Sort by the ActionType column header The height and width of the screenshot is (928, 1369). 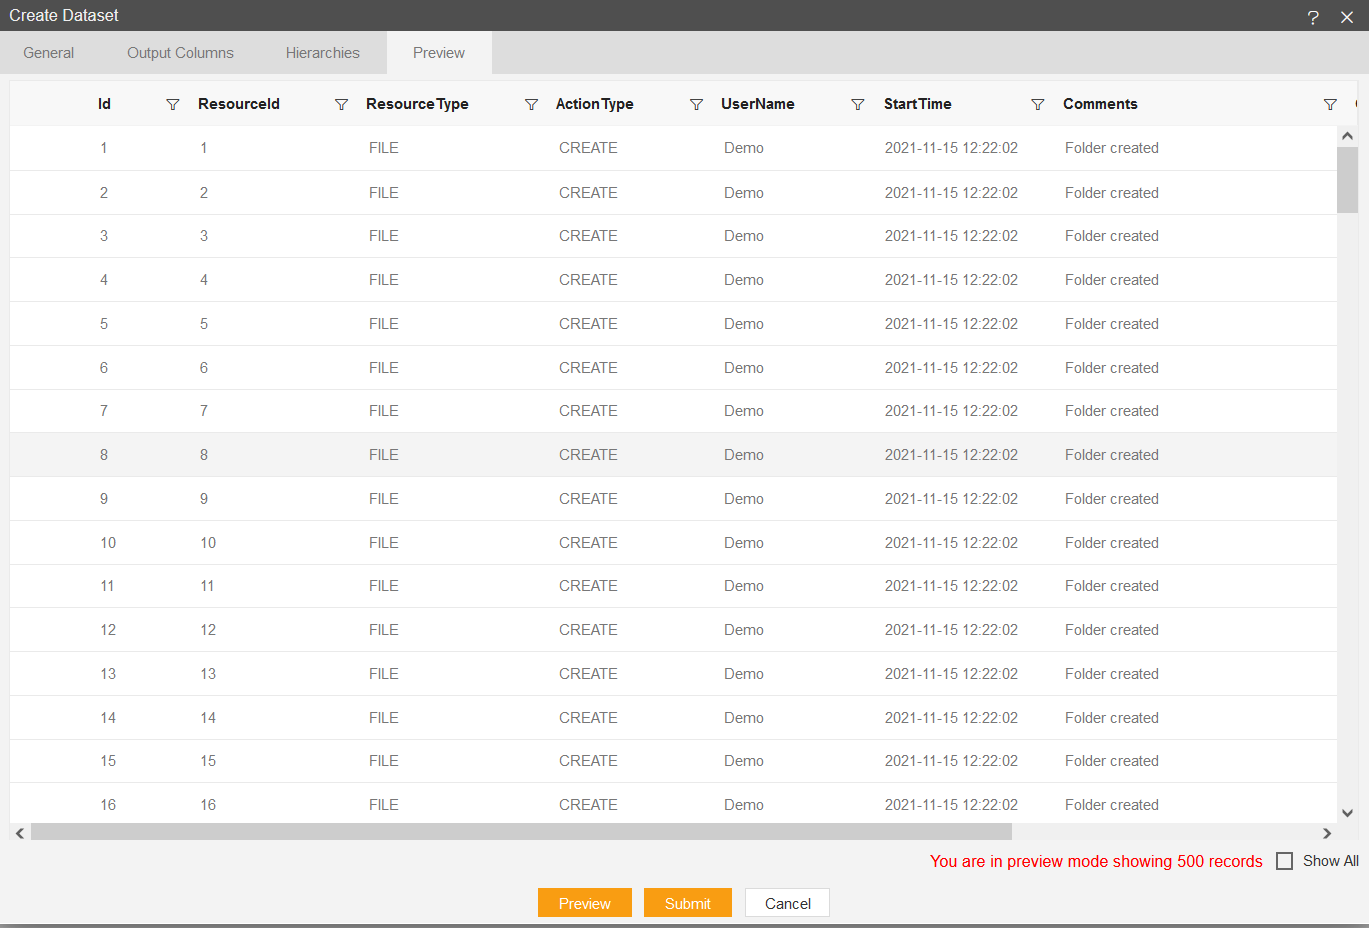pos(595,104)
